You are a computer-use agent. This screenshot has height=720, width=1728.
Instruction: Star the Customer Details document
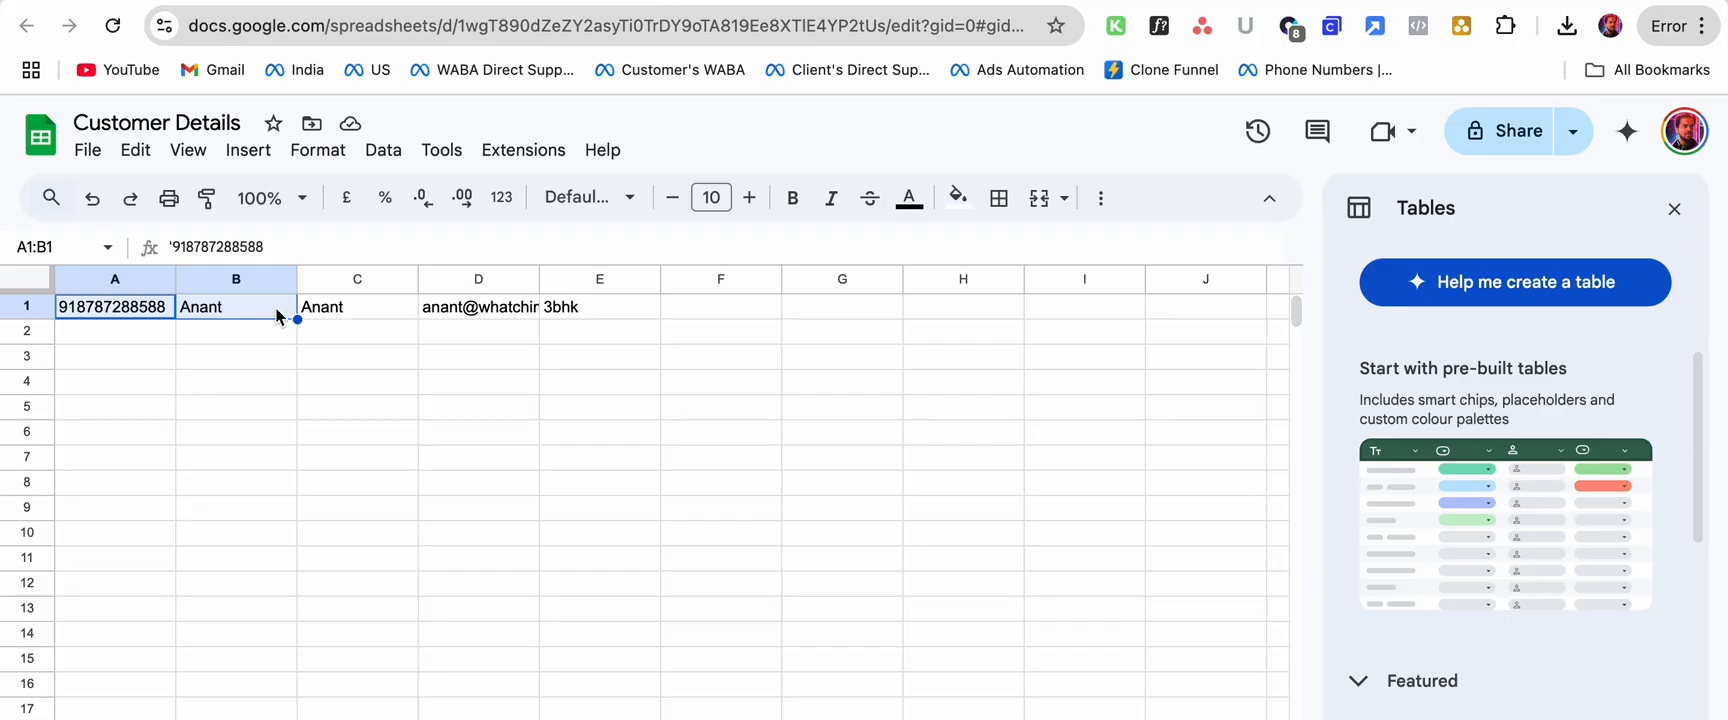[273, 123]
